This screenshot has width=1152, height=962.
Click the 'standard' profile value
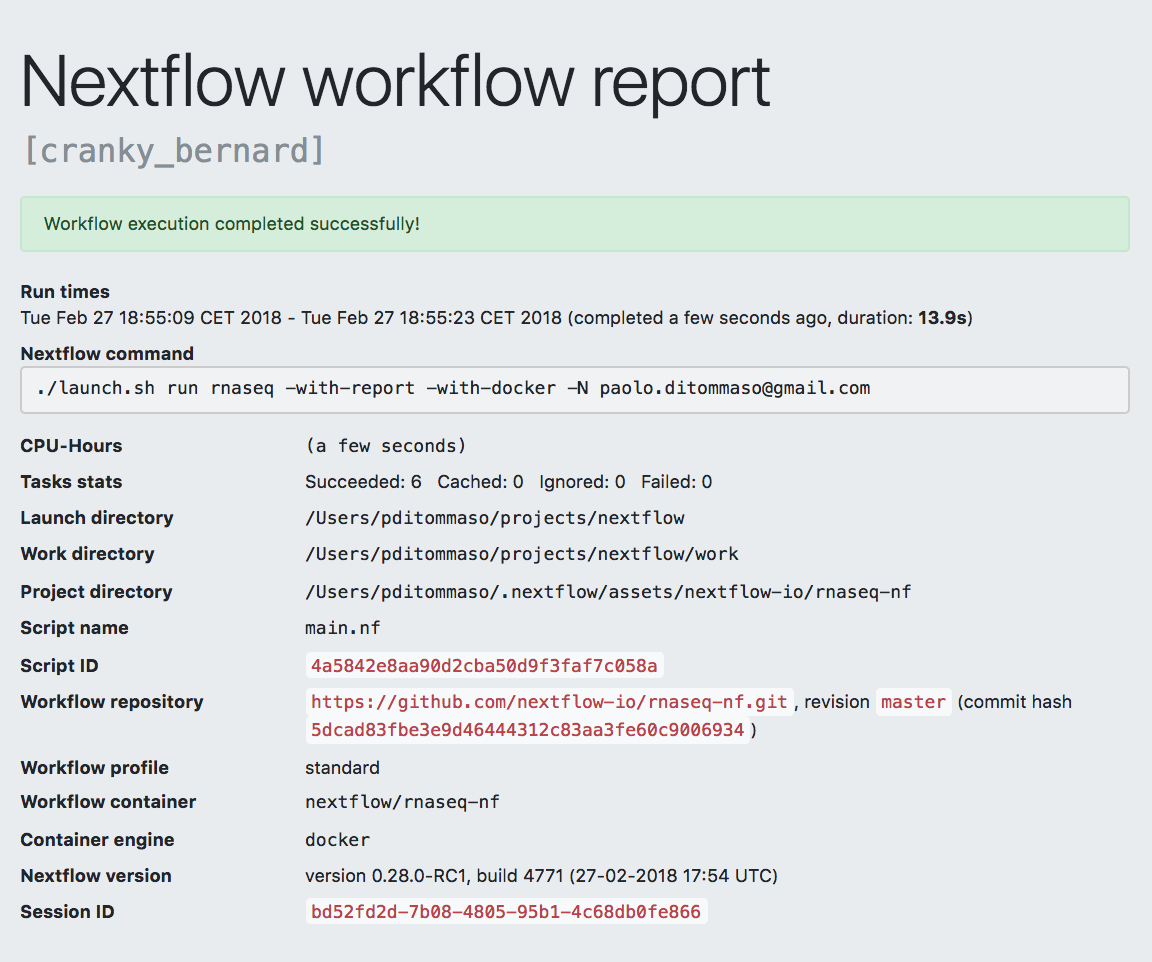click(x=342, y=768)
